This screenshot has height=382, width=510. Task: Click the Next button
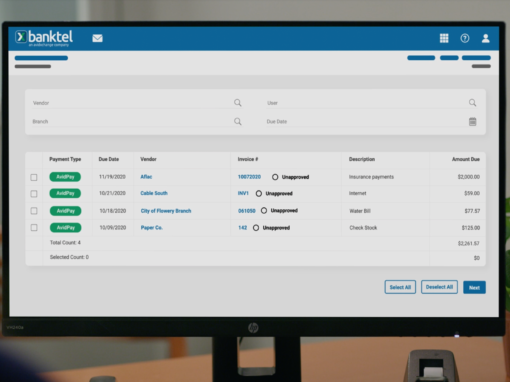pyautogui.click(x=474, y=287)
